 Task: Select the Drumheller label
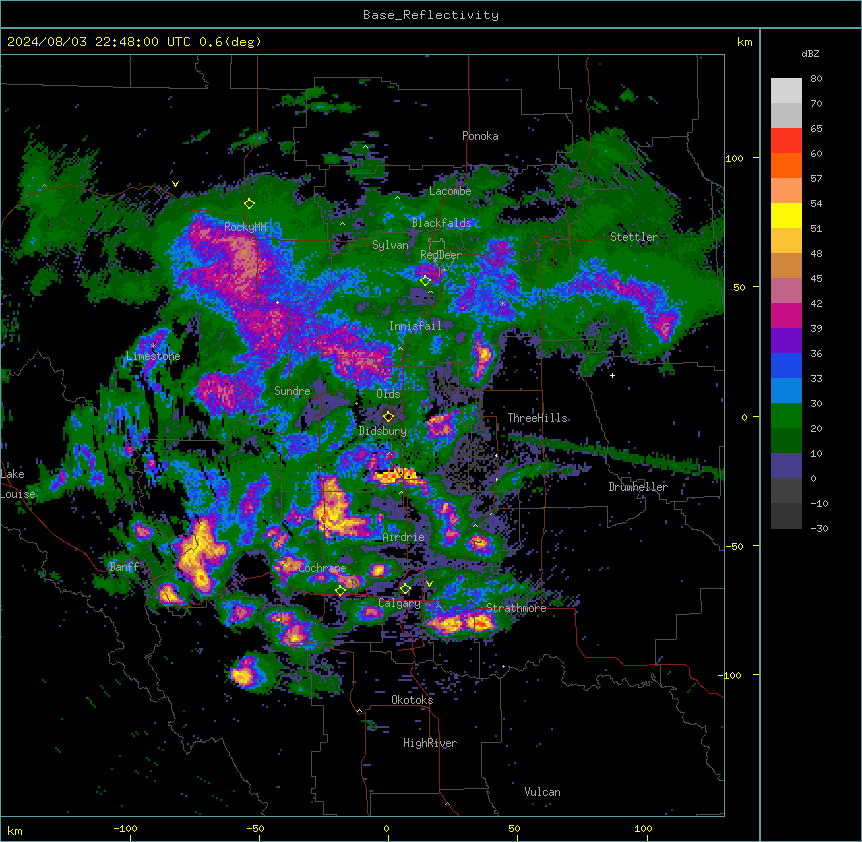(638, 487)
